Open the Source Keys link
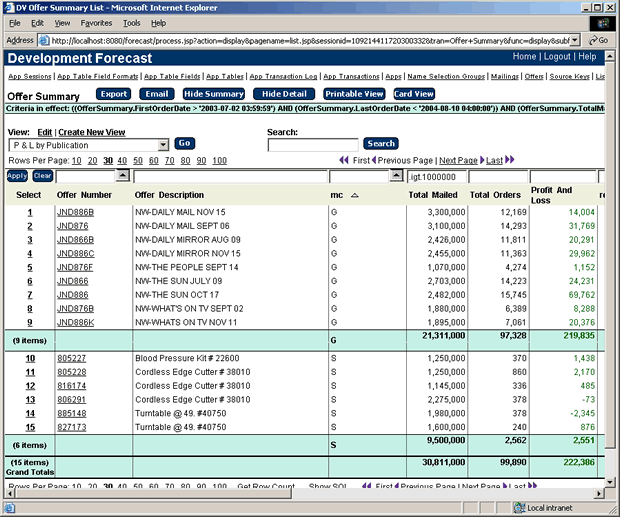Viewport: 620px width, 517px height. pos(569,76)
